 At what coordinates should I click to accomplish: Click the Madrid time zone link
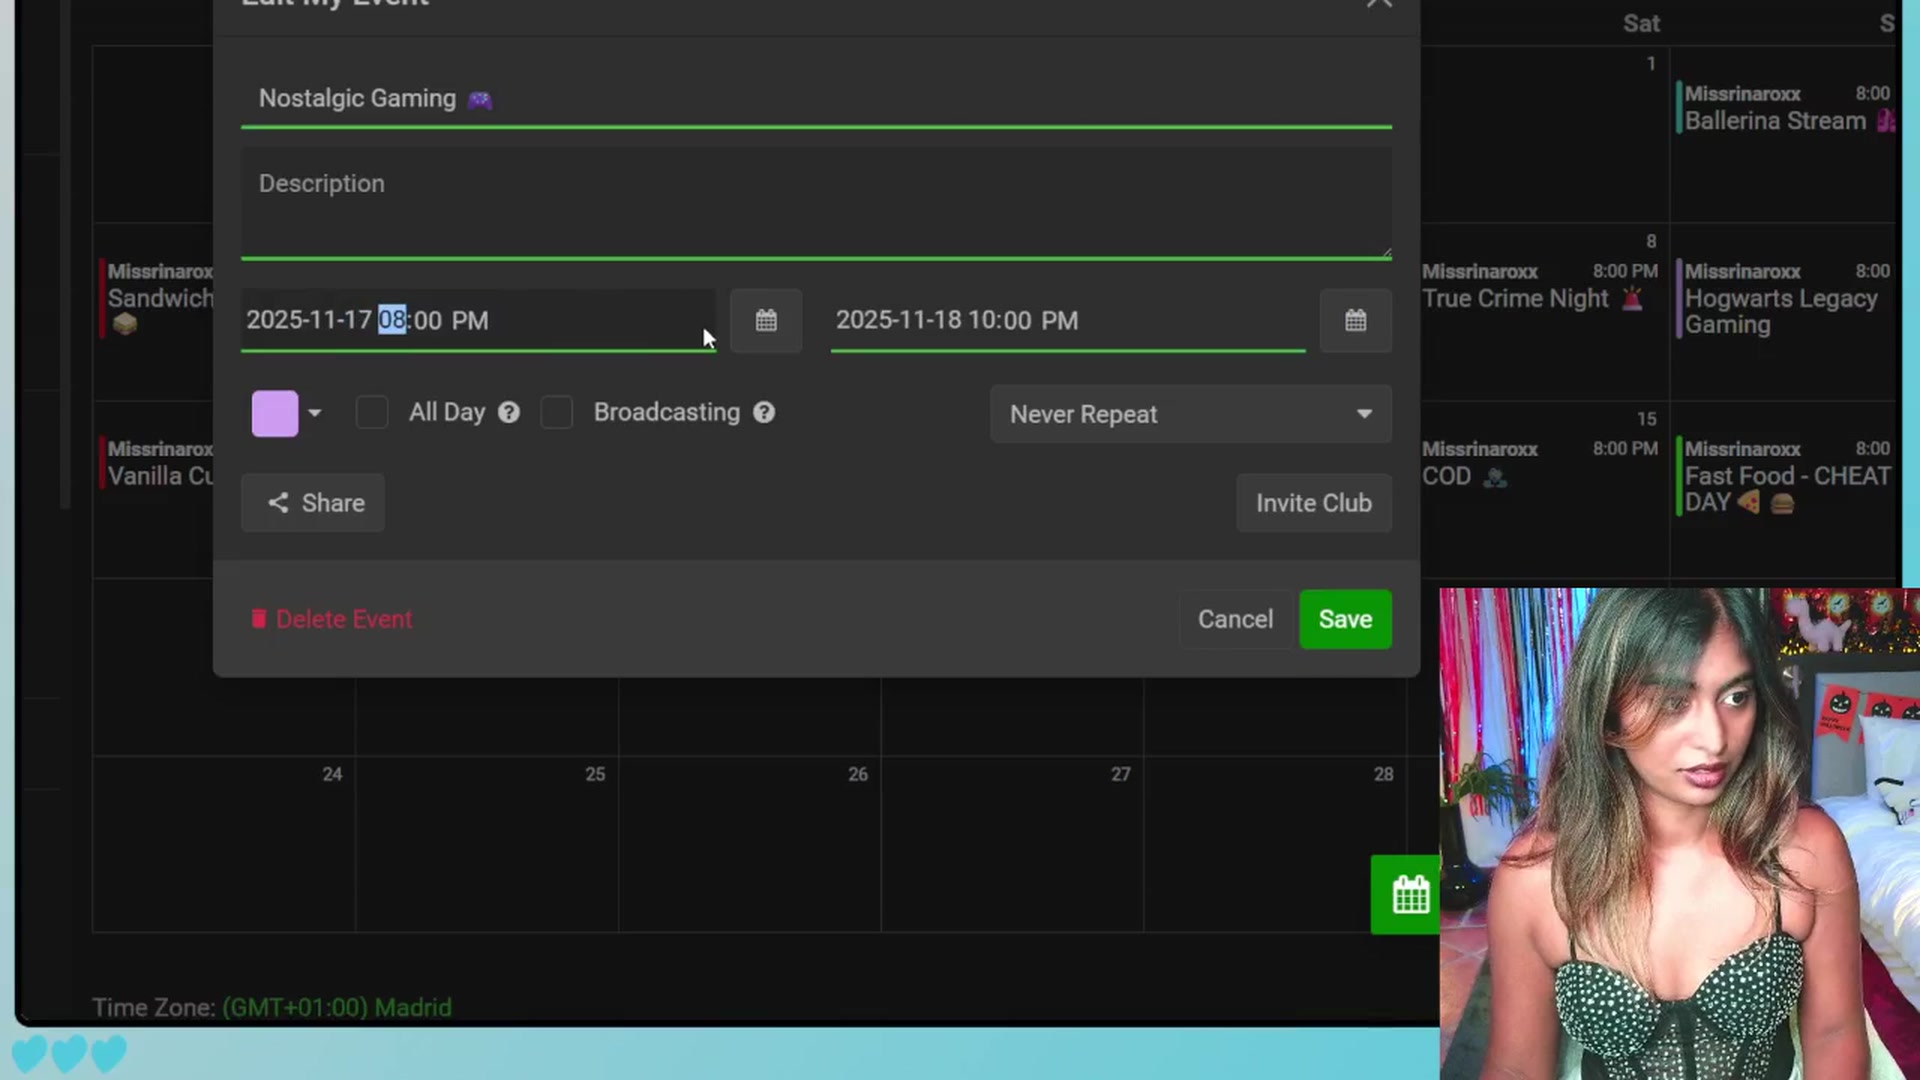pos(336,1007)
